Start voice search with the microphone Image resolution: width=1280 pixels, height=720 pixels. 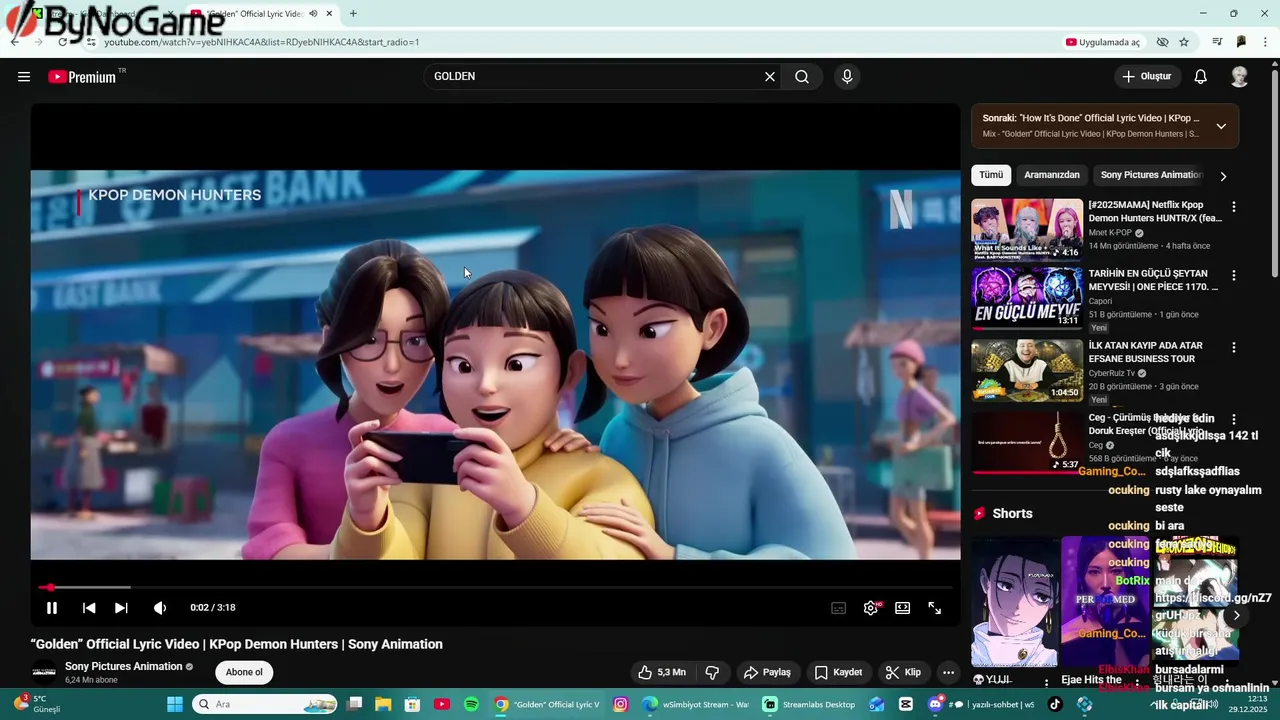click(847, 77)
